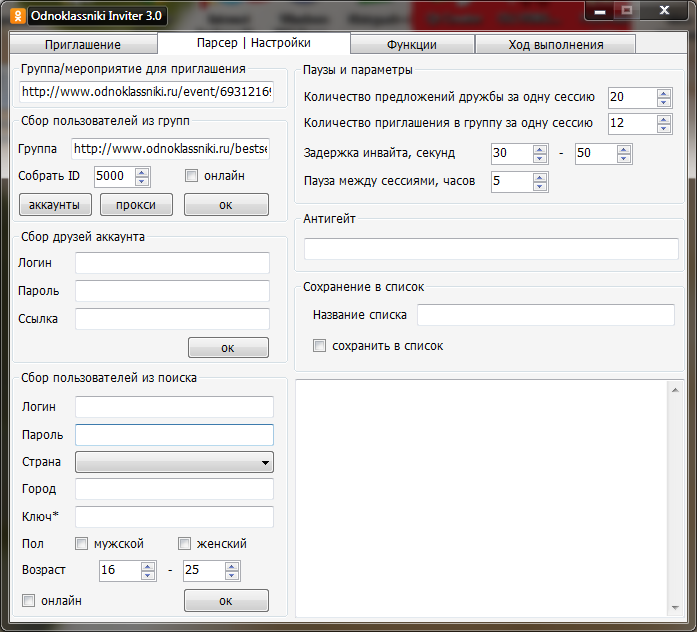Decrease friend requests per session count
The width and height of the screenshot is (697, 632).
point(664,102)
